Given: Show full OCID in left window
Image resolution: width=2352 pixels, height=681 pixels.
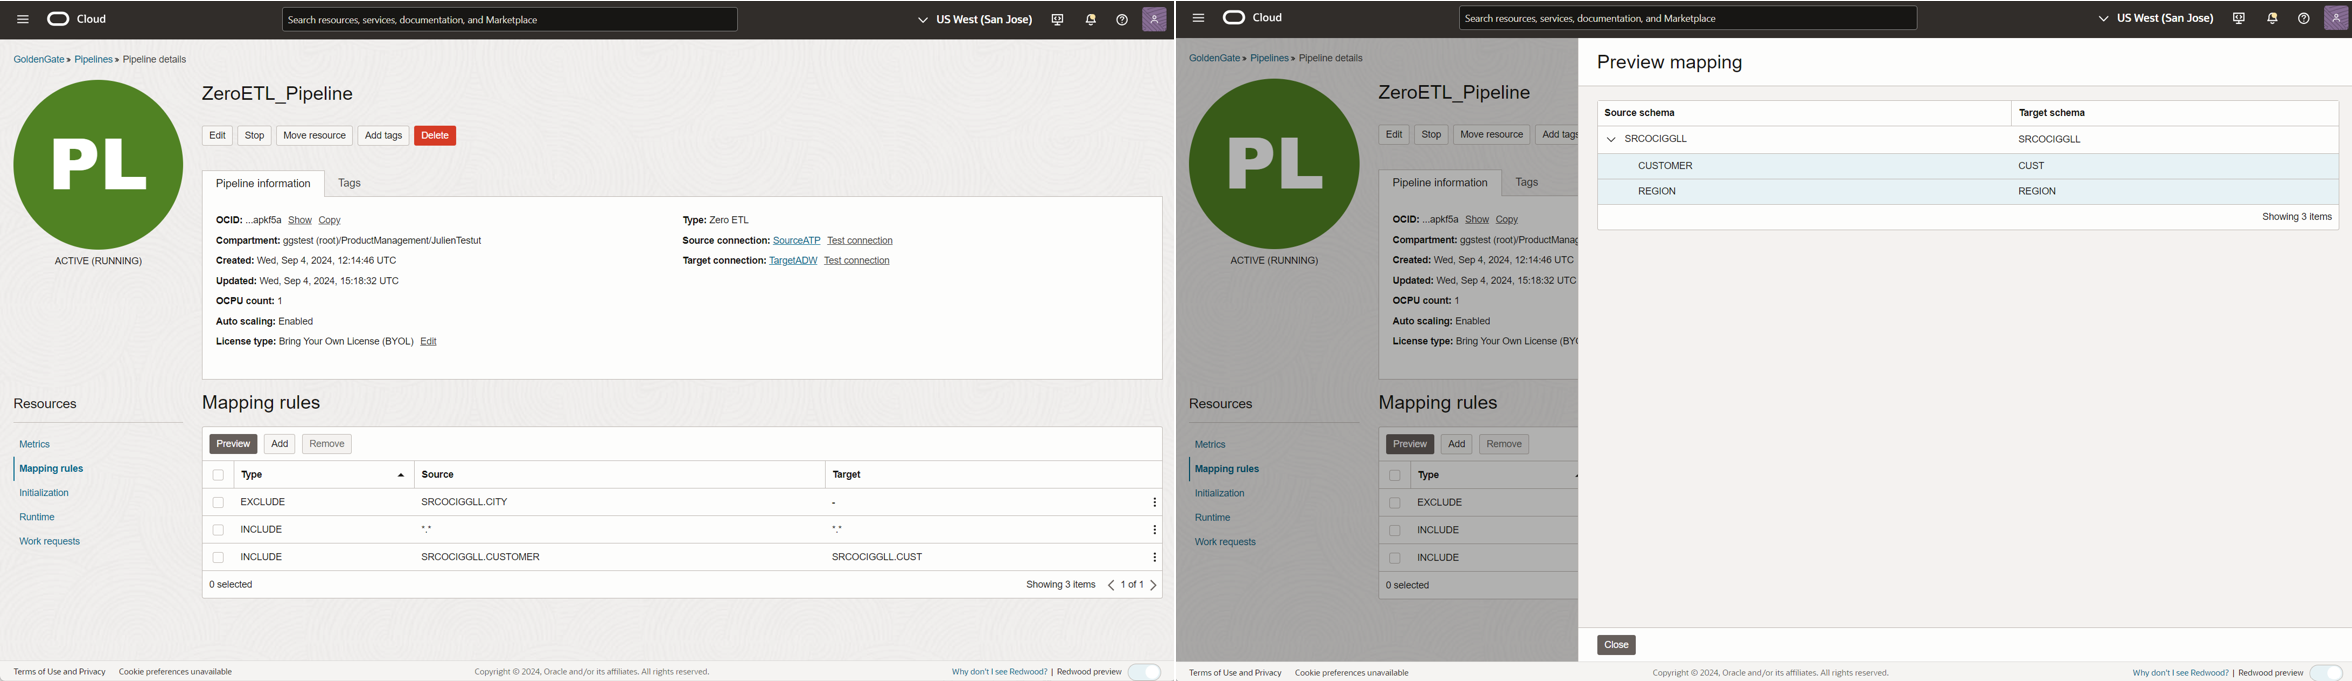Looking at the screenshot, I should [x=300, y=220].
